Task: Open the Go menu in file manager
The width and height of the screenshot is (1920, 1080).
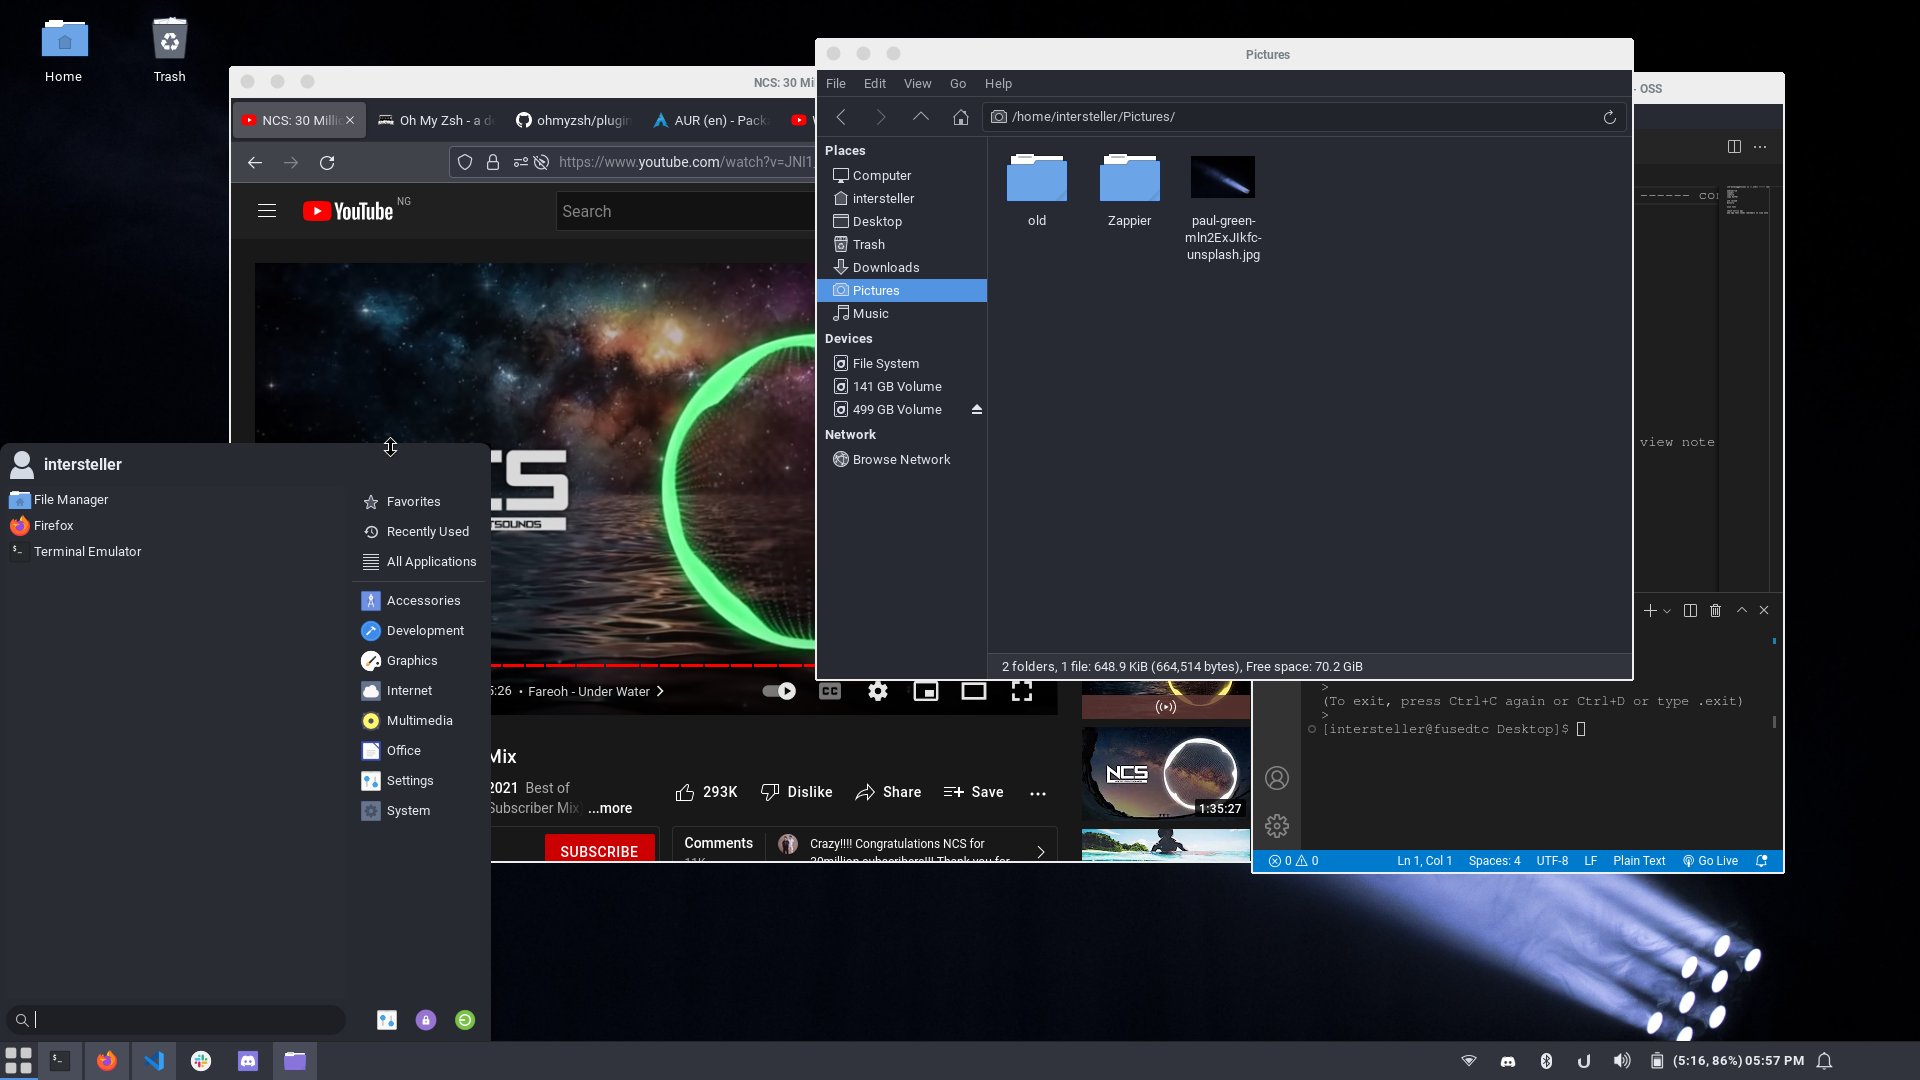Action: 958,84
